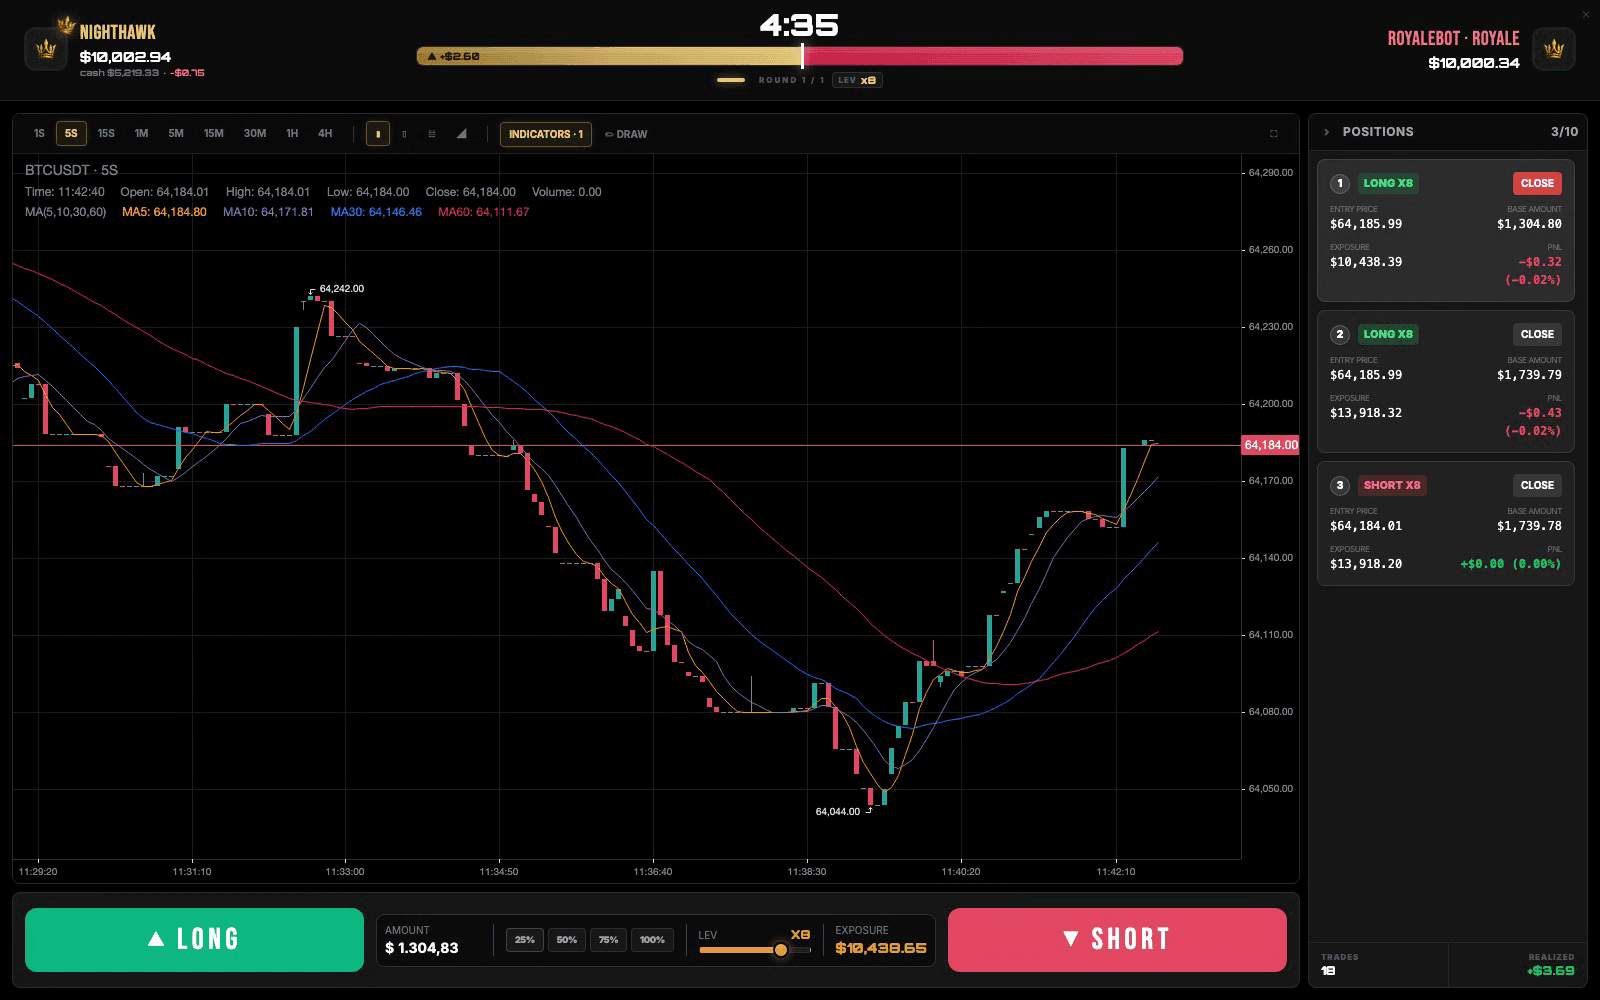Click the BTCUSDT · 5S chart title
The width and height of the screenshot is (1600, 1000).
click(71, 170)
